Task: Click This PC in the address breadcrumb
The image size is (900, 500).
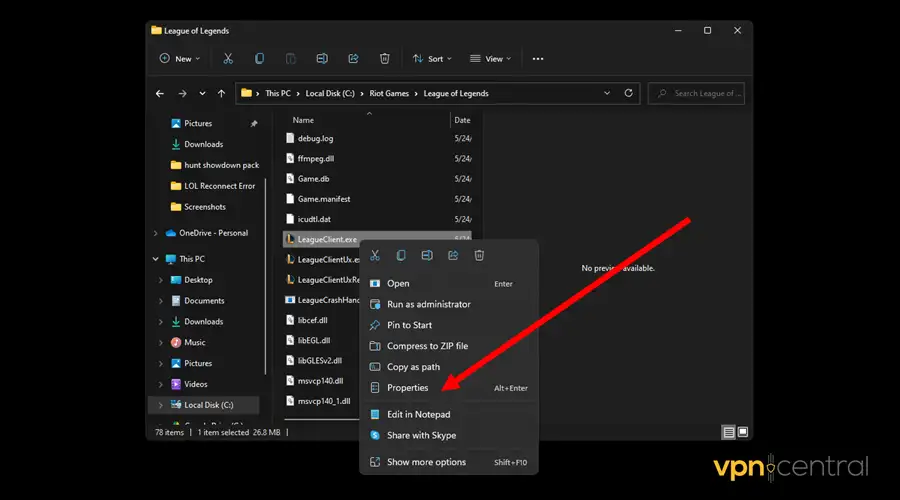Action: 278,94
